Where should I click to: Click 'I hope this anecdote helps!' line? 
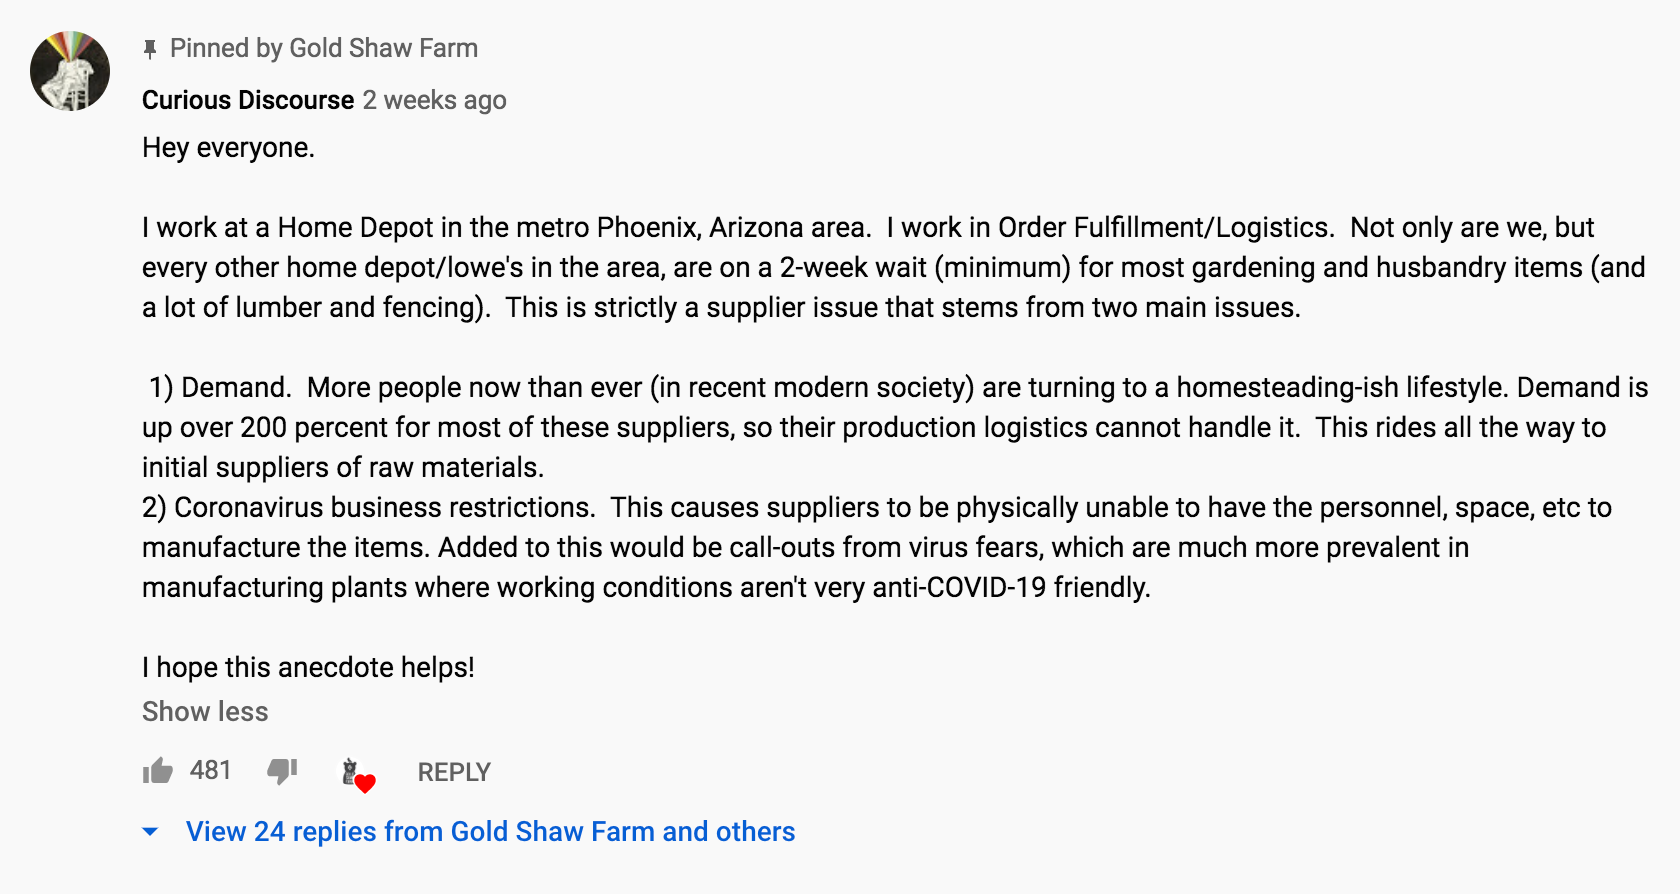coord(308,667)
